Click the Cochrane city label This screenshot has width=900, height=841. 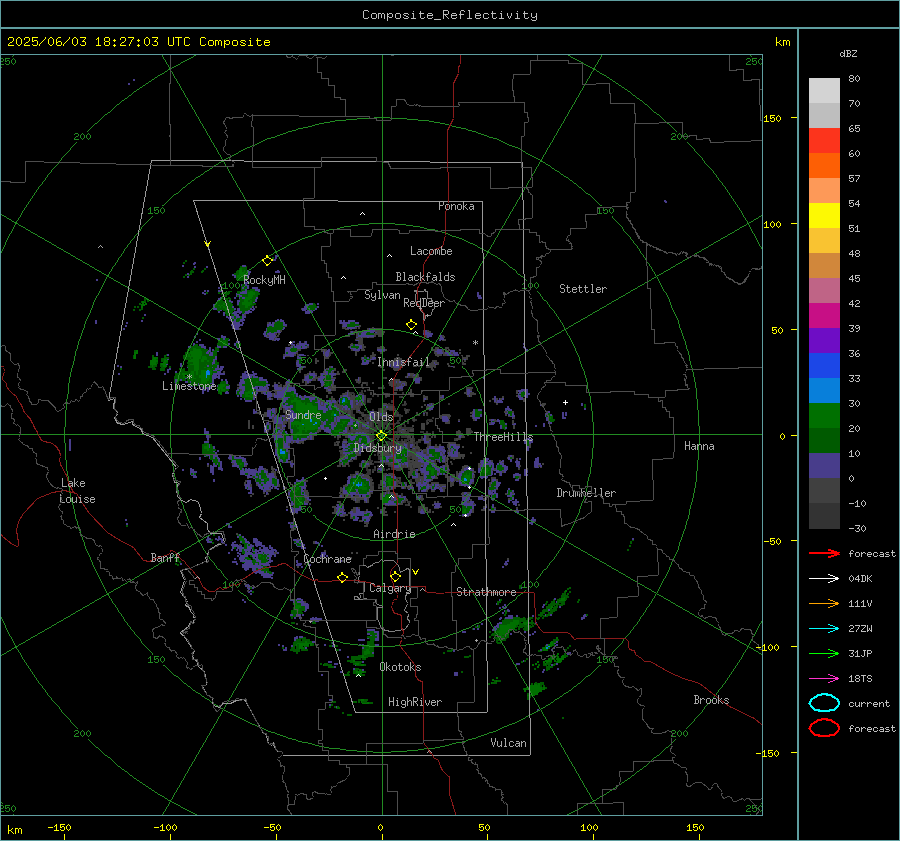(x=327, y=559)
